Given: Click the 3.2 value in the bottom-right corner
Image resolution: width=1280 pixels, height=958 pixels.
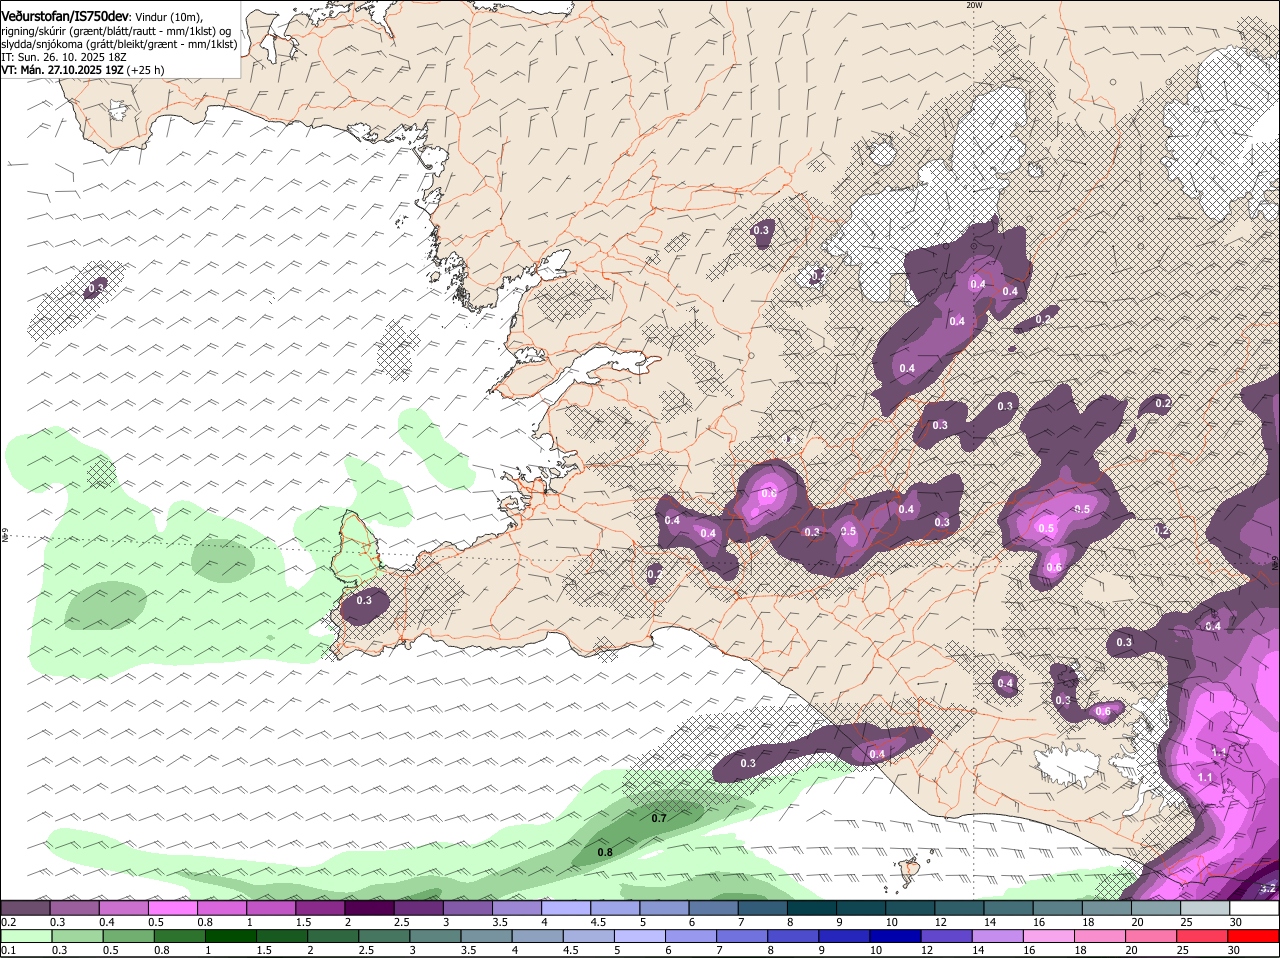Looking at the screenshot, I should pos(1268,888).
